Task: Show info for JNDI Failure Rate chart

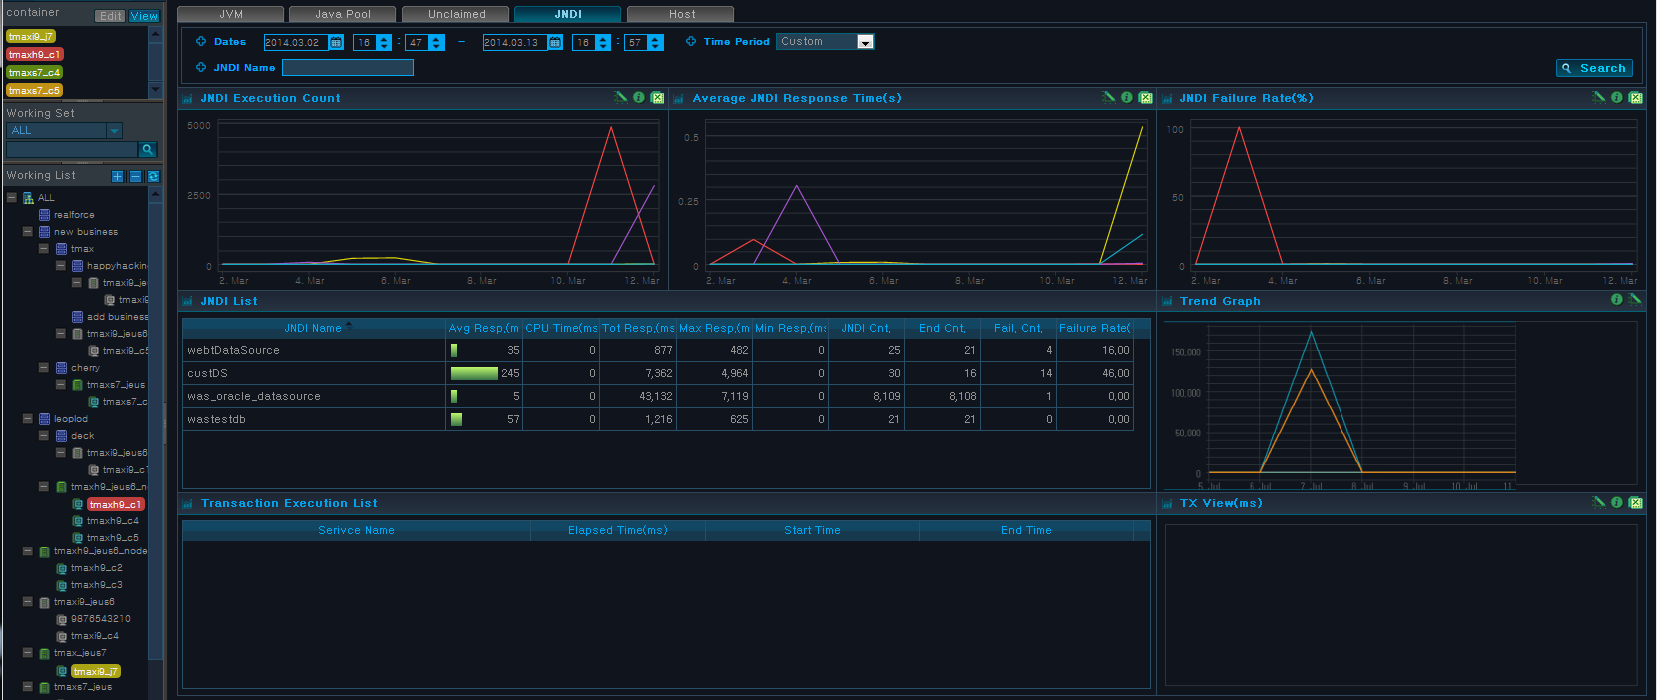Action: (1617, 97)
